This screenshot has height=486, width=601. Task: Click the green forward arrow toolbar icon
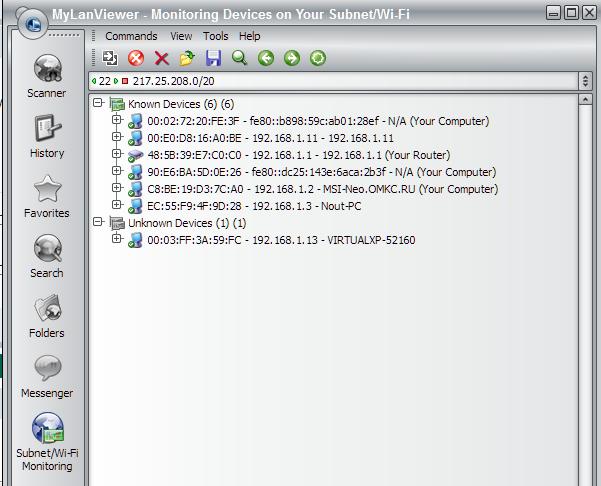click(292, 58)
